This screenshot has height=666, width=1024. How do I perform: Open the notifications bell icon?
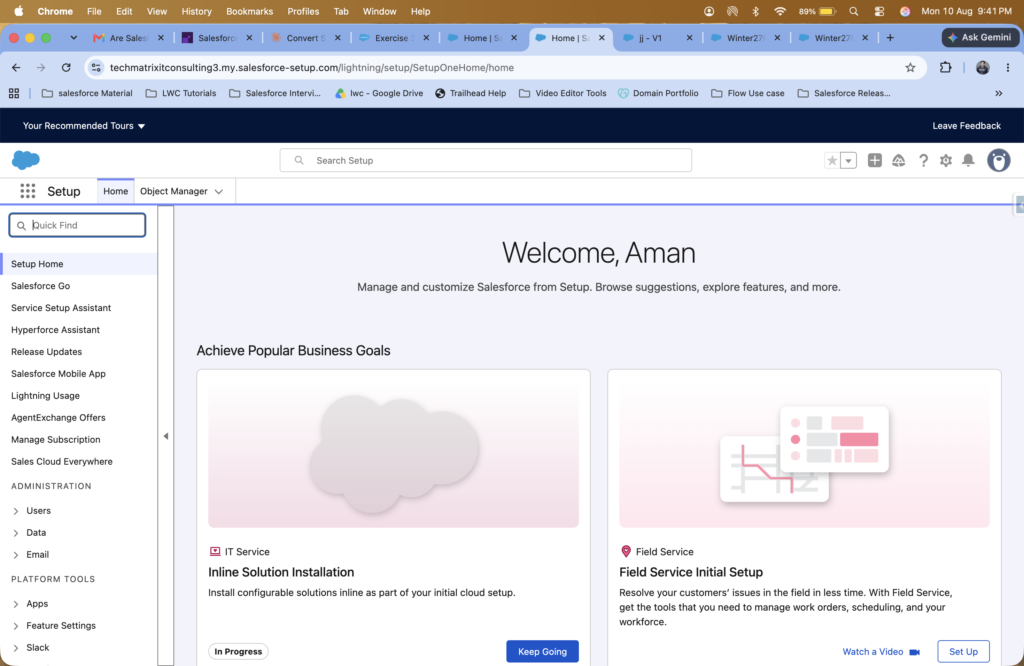pos(968,160)
